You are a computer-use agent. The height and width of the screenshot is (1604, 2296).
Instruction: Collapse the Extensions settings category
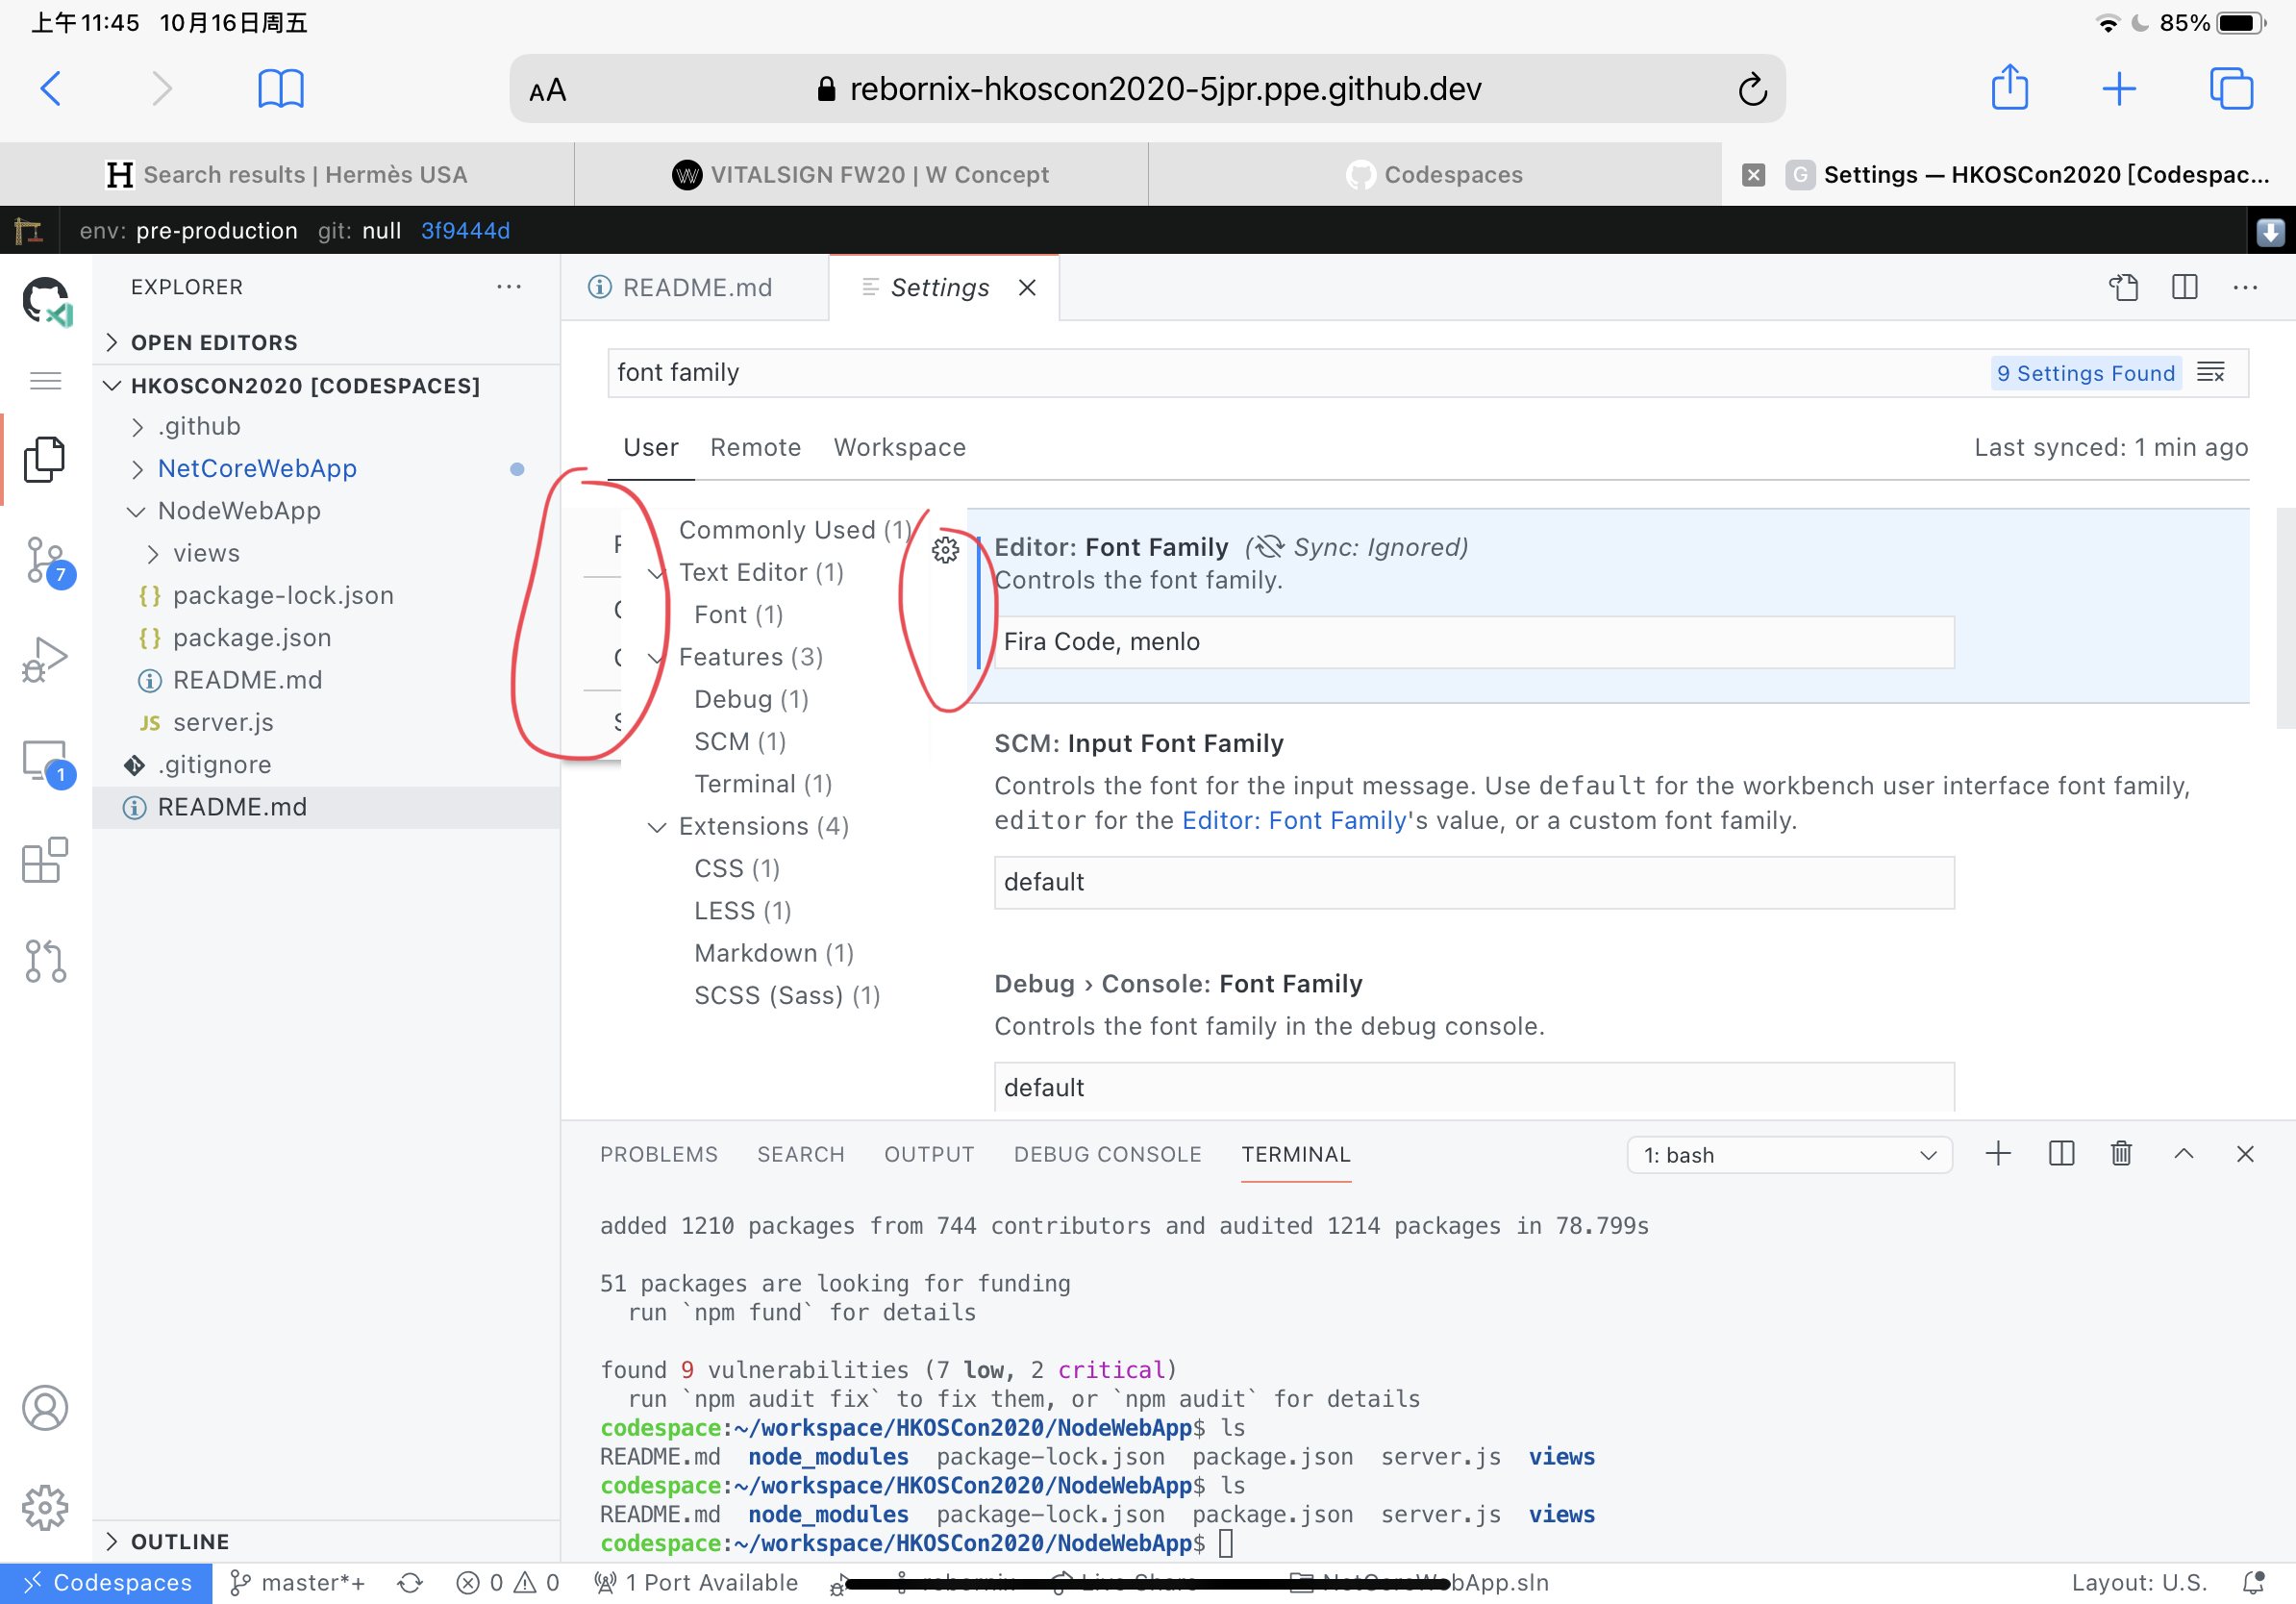pos(657,826)
